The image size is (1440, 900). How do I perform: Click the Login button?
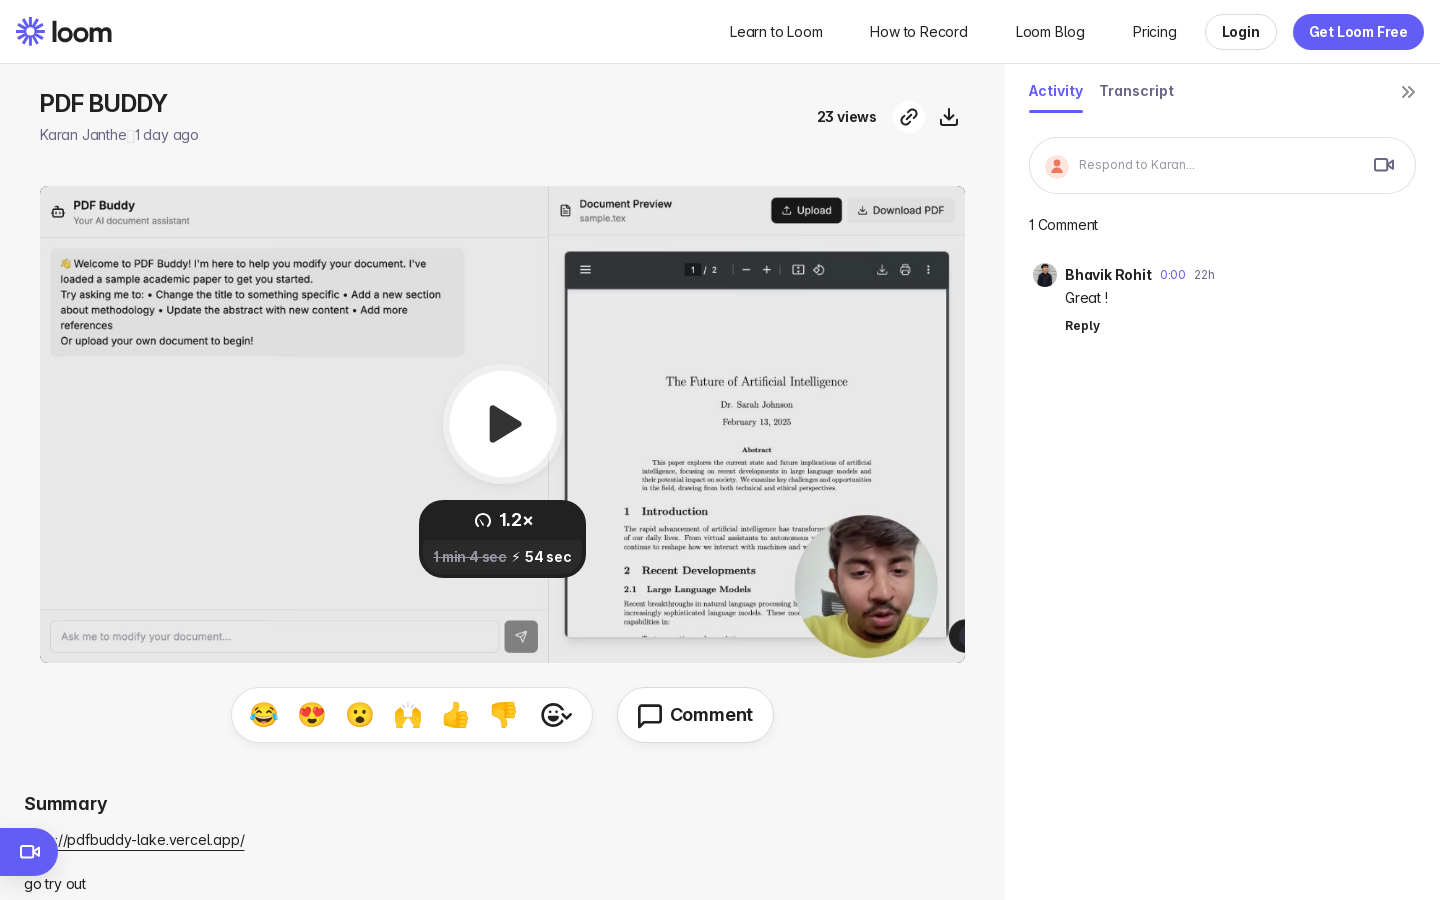1240,32
